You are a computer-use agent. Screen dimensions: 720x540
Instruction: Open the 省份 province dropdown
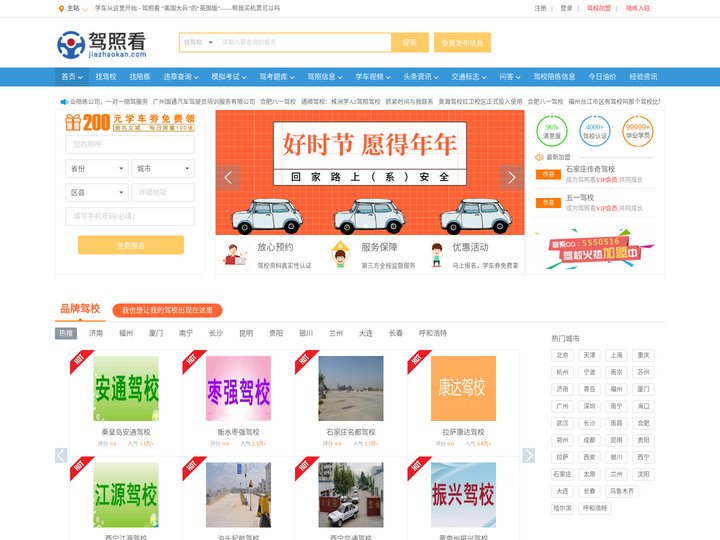[97, 169]
